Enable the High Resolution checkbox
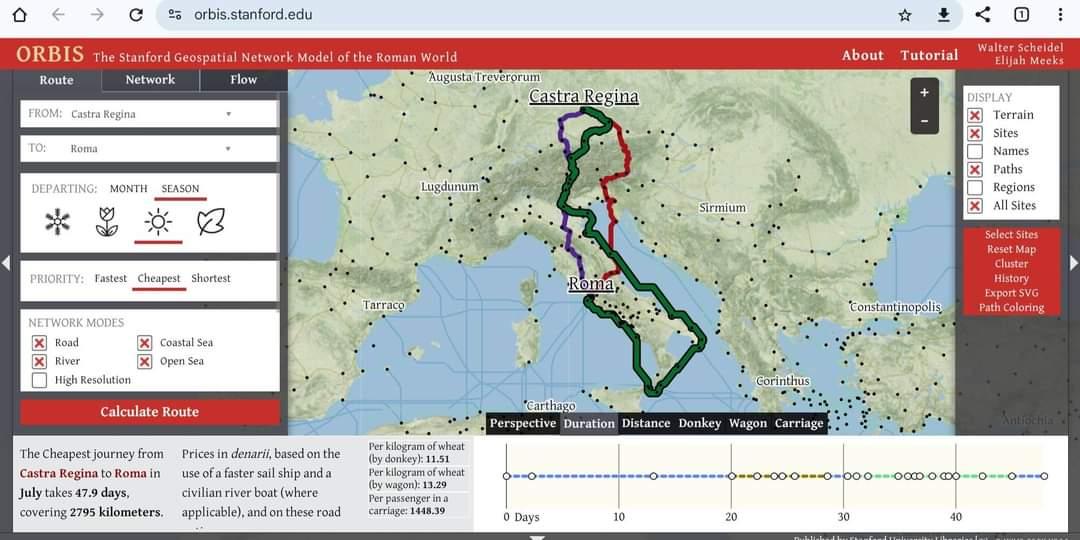The image size is (1080, 540). point(39,380)
